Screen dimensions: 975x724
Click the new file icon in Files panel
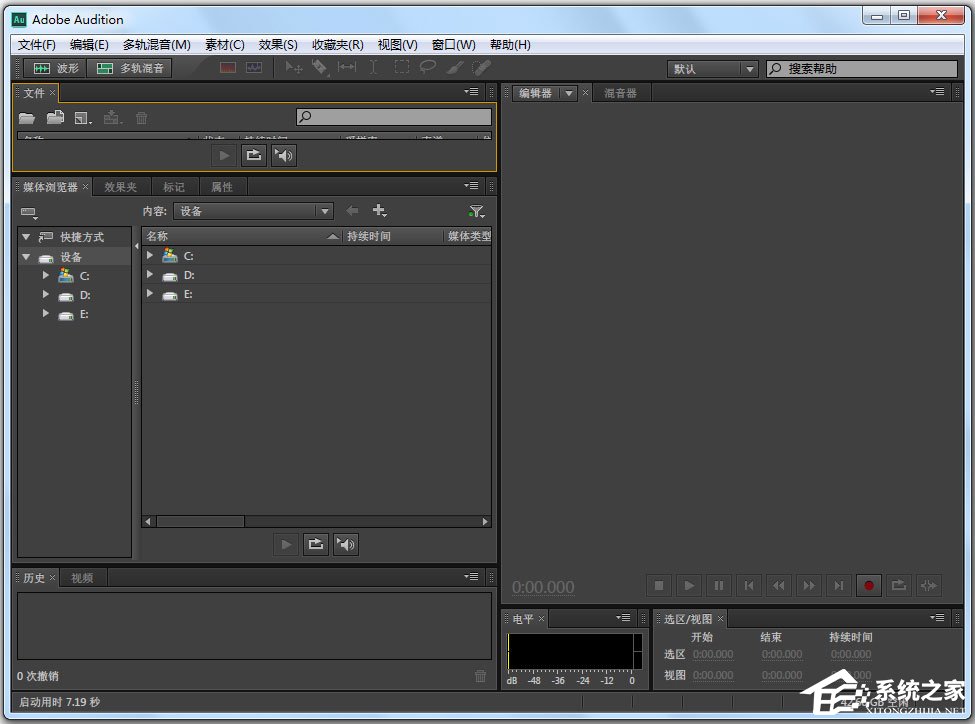83,118
